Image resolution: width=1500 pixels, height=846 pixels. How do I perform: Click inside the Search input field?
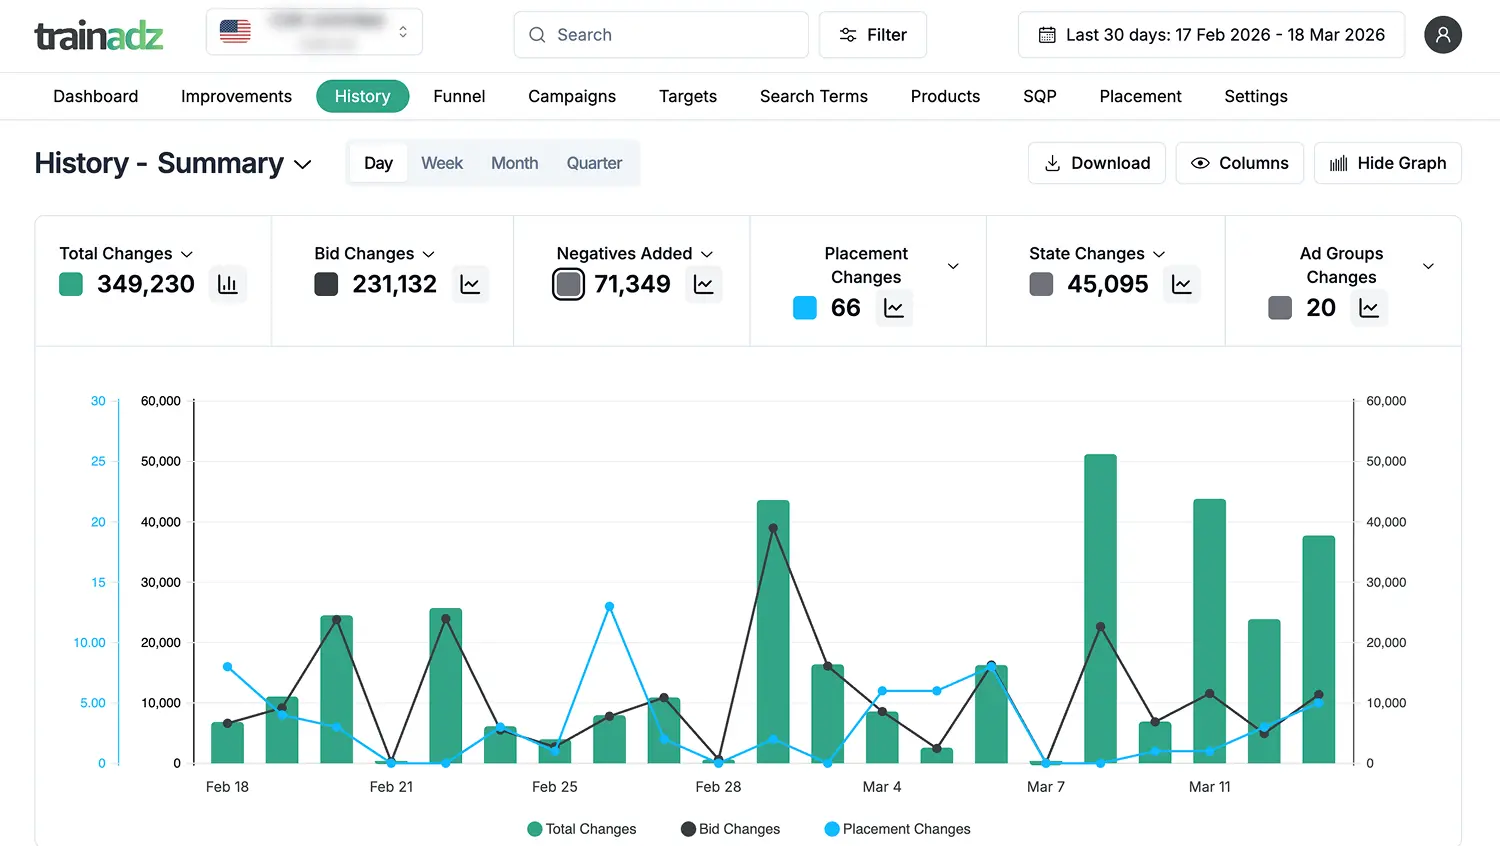pyautogui.click(x=660, y=35)
